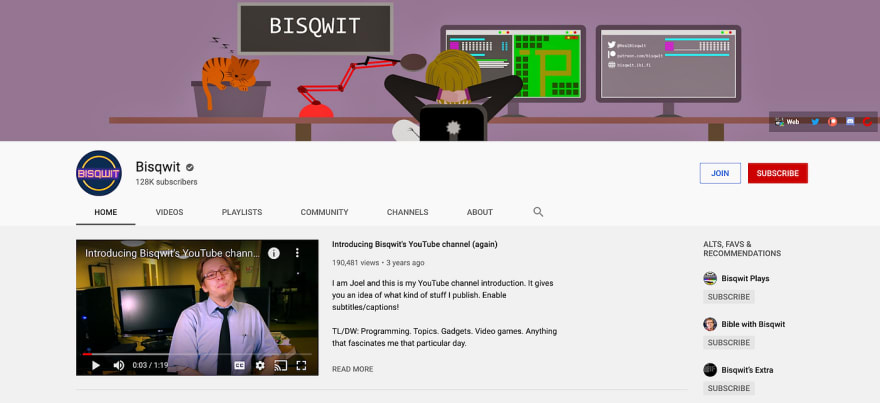
Task: Click the Bisqwit channel avatar
Action: coord(99,173)
